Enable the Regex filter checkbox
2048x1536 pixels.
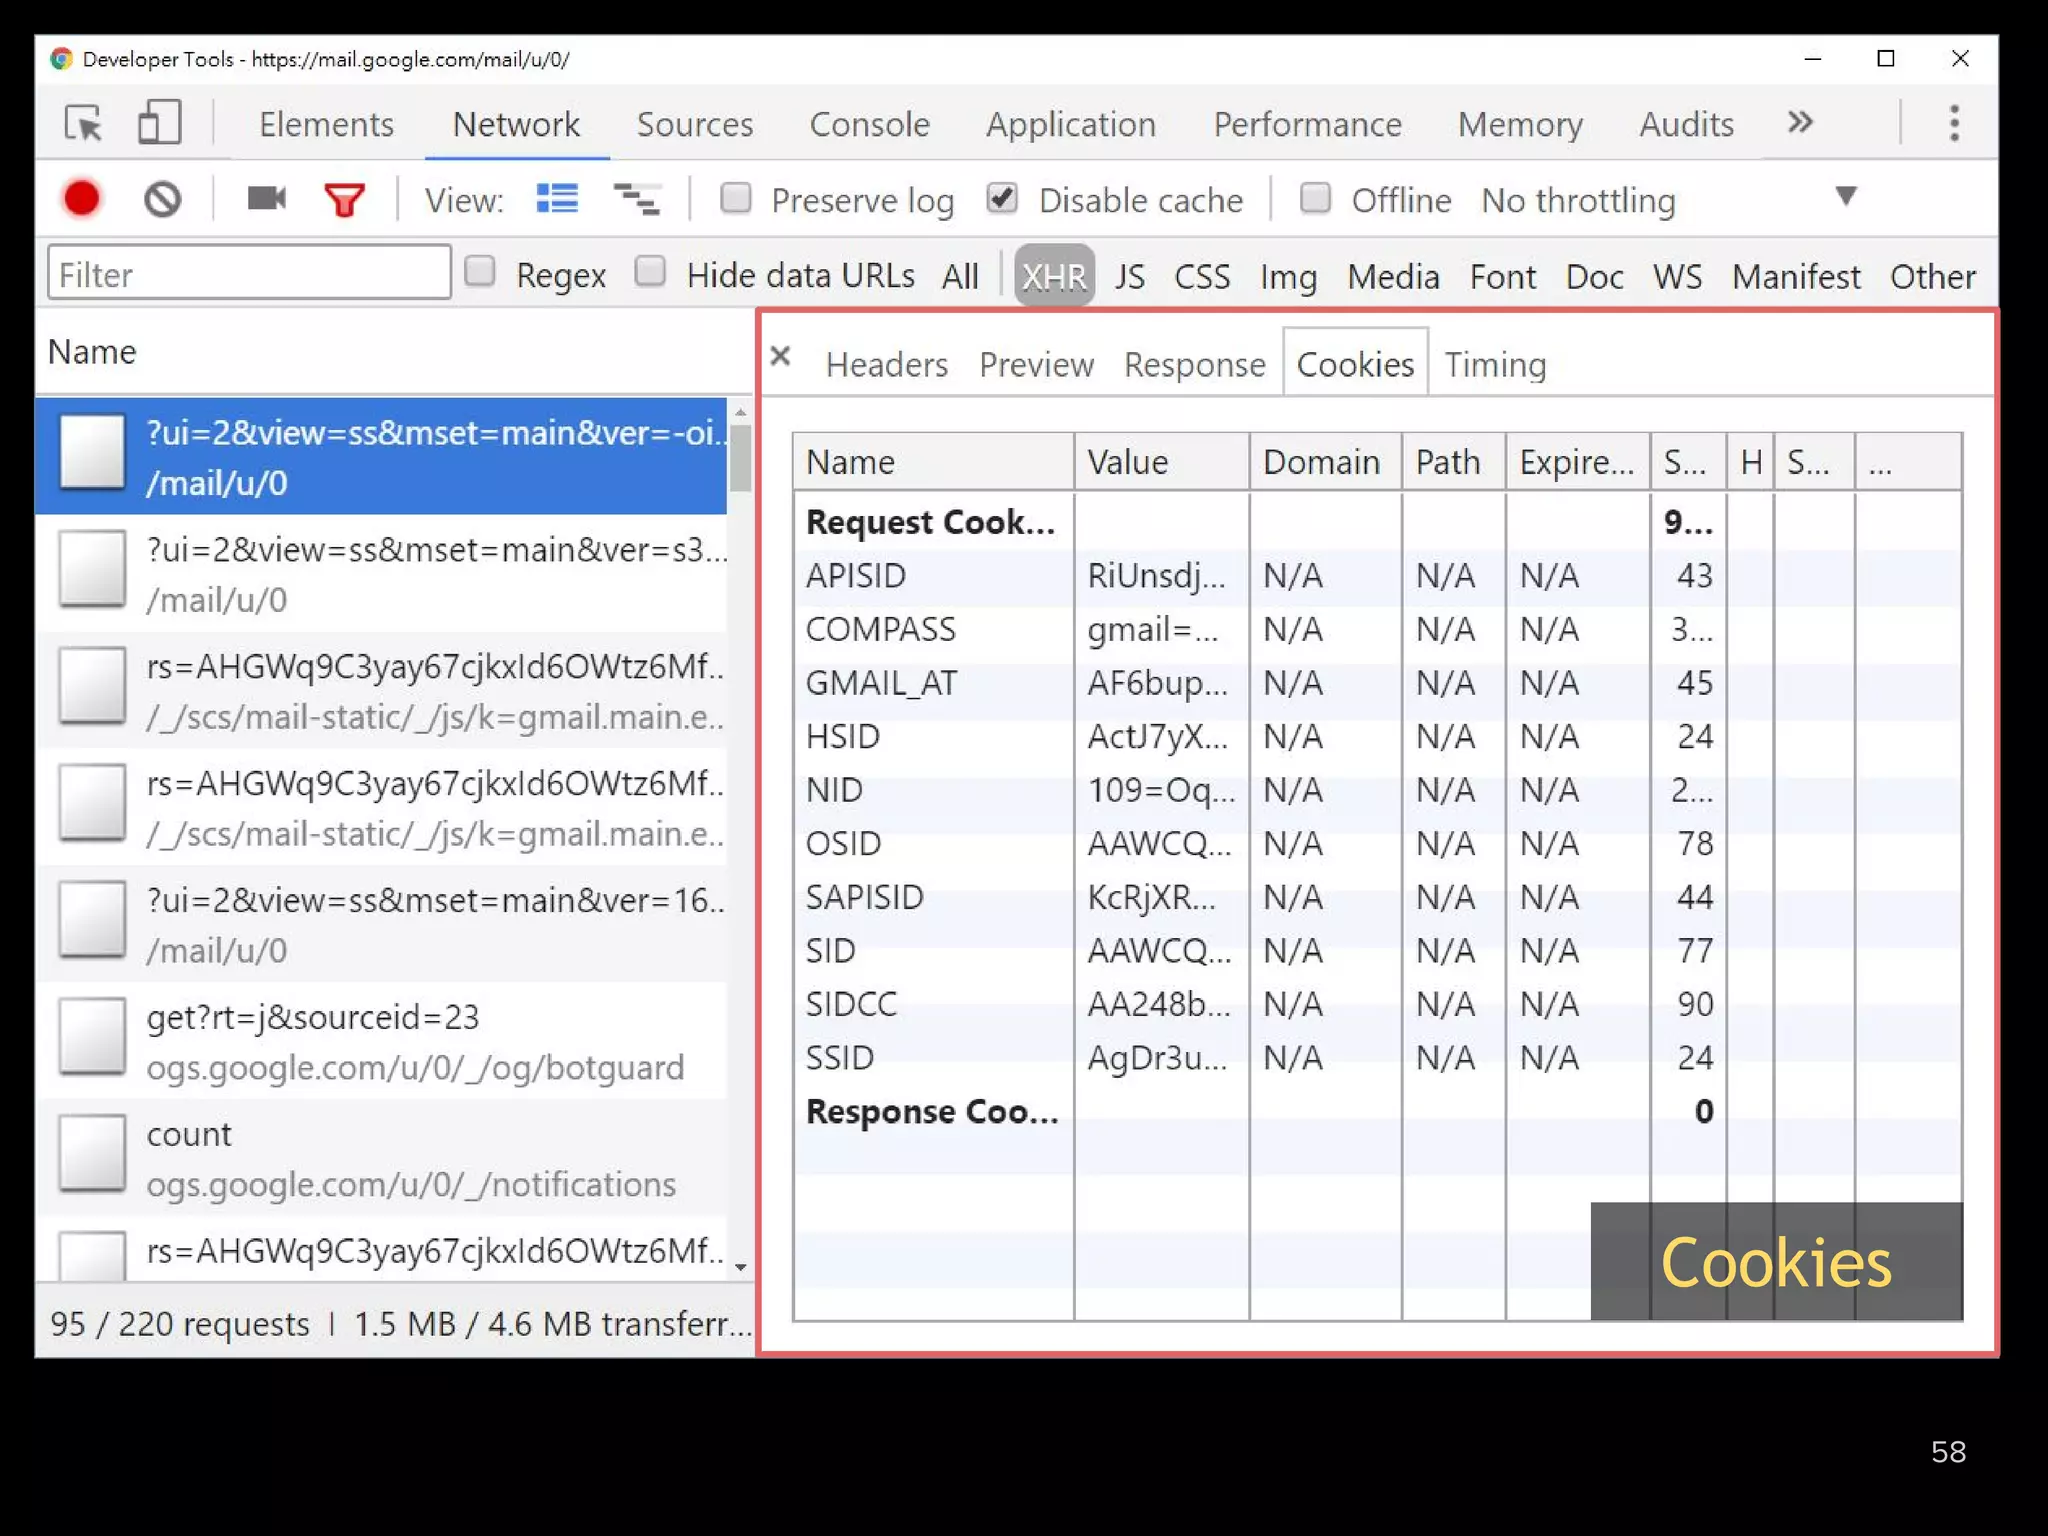pyautogui.click(x=480, y=271)
